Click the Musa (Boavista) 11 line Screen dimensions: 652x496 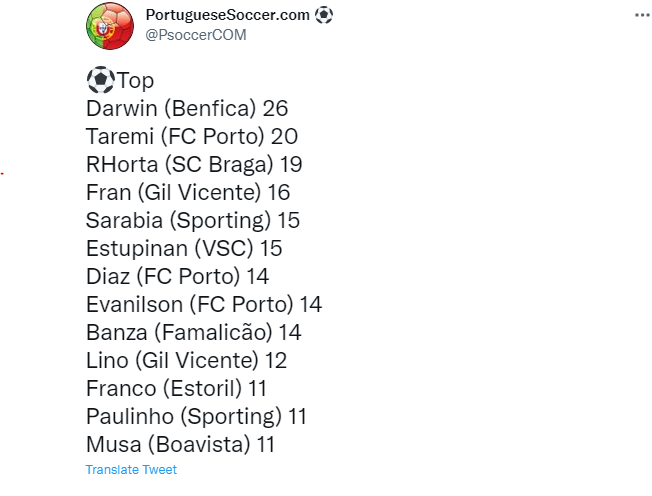[x=180, y=444]
